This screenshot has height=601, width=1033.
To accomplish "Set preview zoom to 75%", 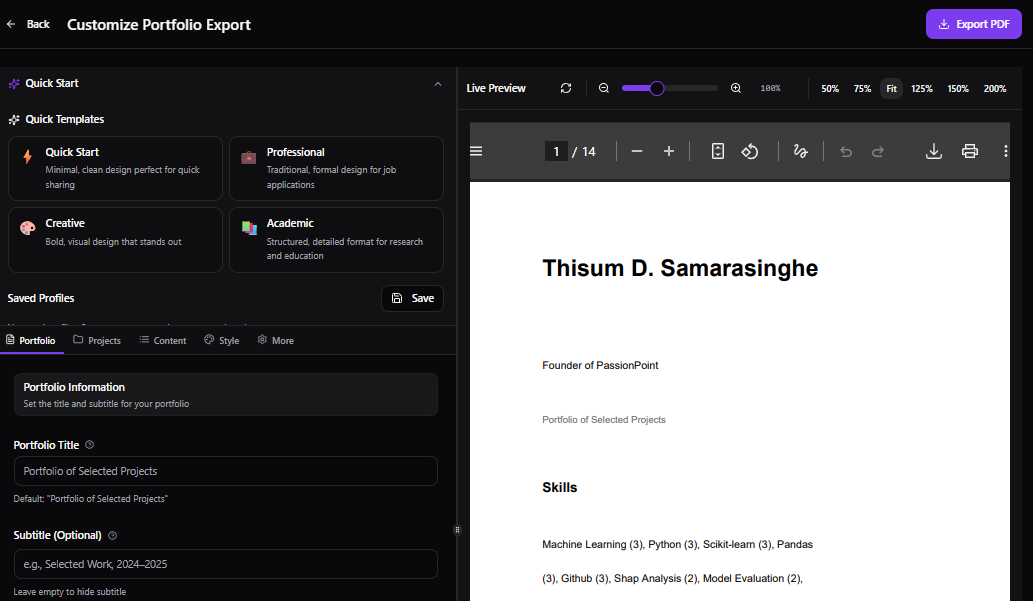I will 862,88.
